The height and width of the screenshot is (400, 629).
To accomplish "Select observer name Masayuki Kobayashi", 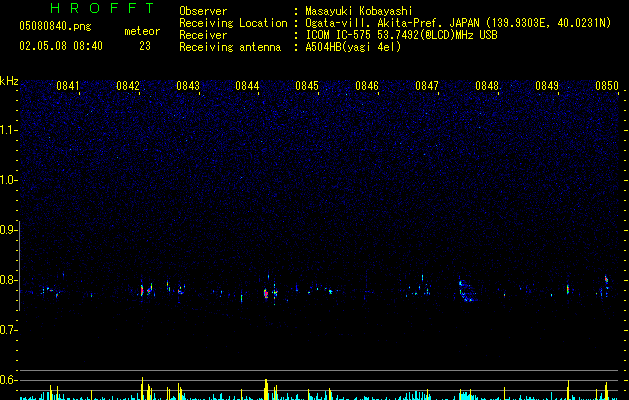I will (359, 11).
